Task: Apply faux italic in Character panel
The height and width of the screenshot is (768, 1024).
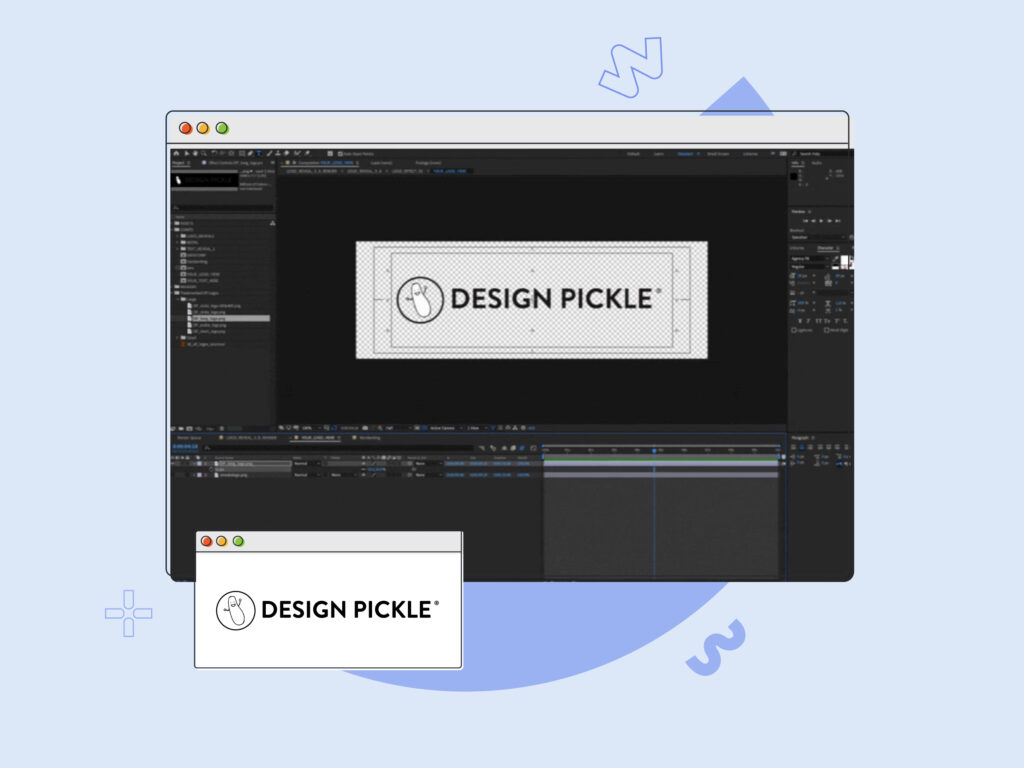Action: [x=809, y=321]
